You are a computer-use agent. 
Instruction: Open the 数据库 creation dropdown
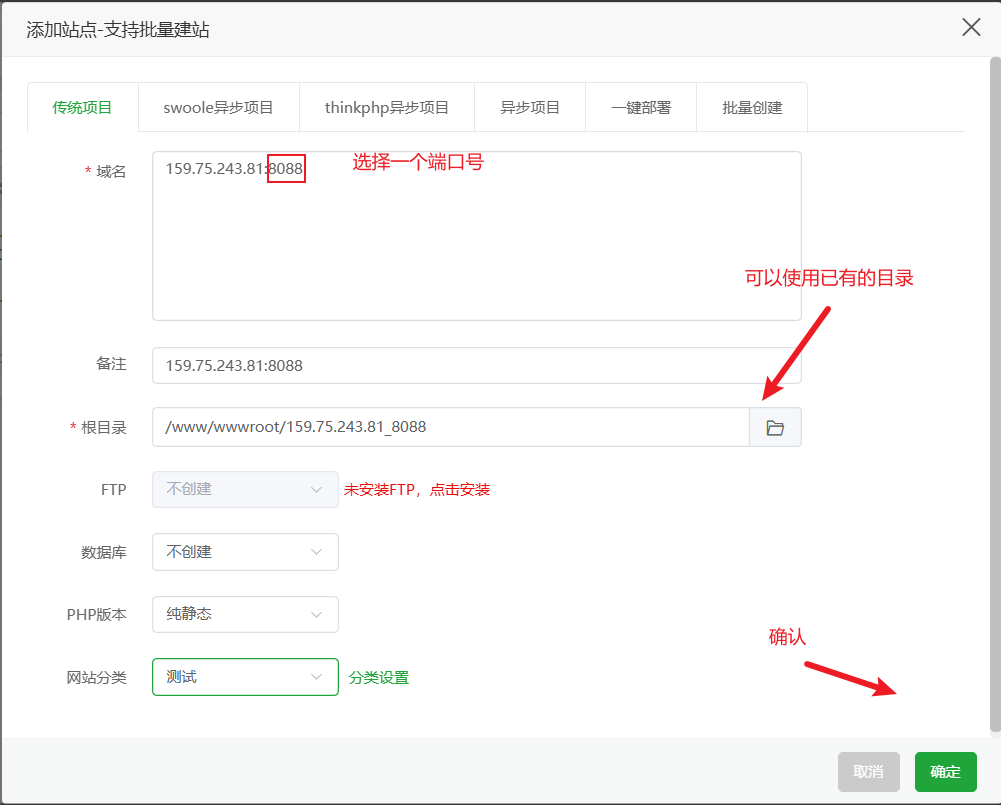[245, 552]
